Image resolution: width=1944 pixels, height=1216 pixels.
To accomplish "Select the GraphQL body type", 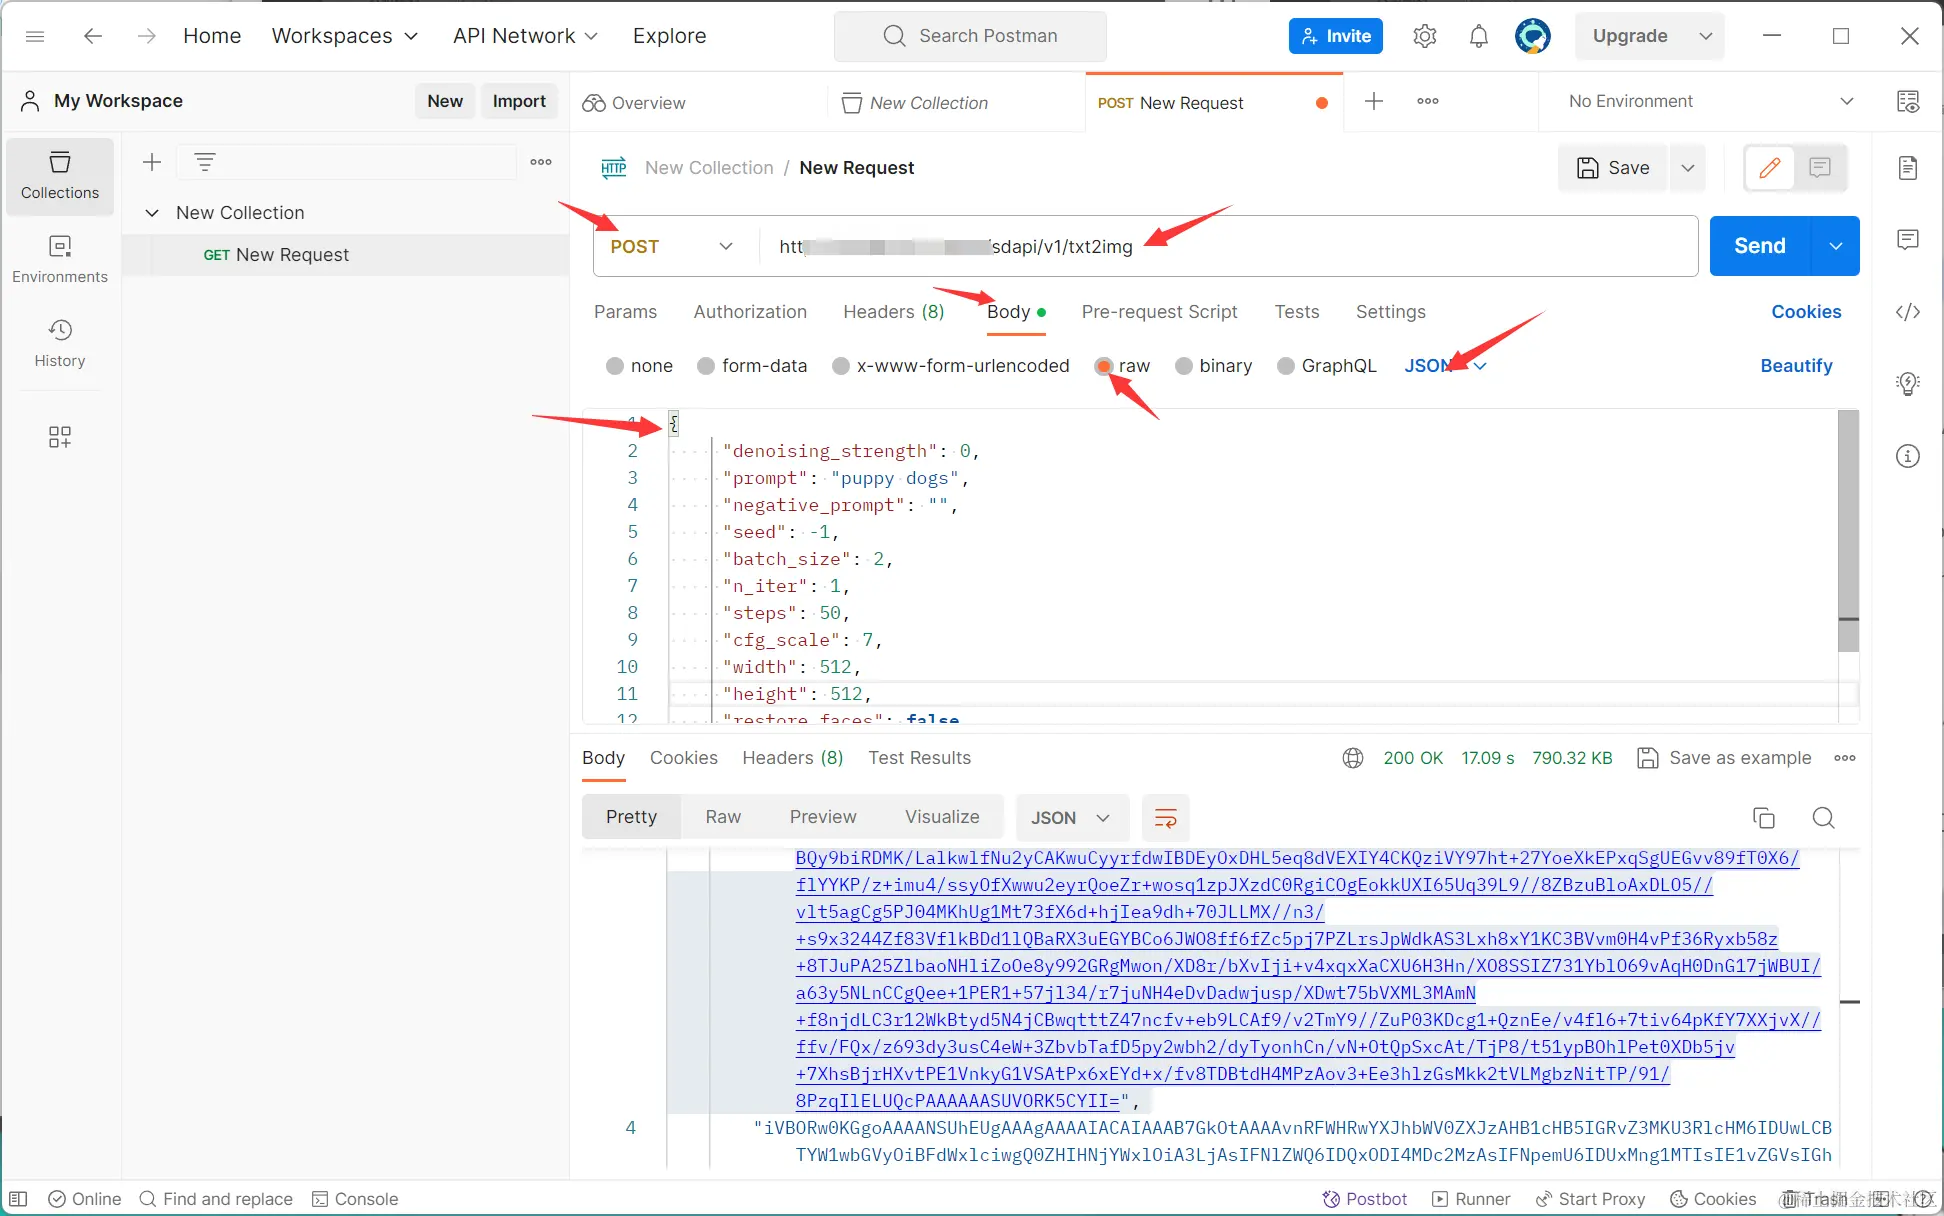I will [1286, 366].
